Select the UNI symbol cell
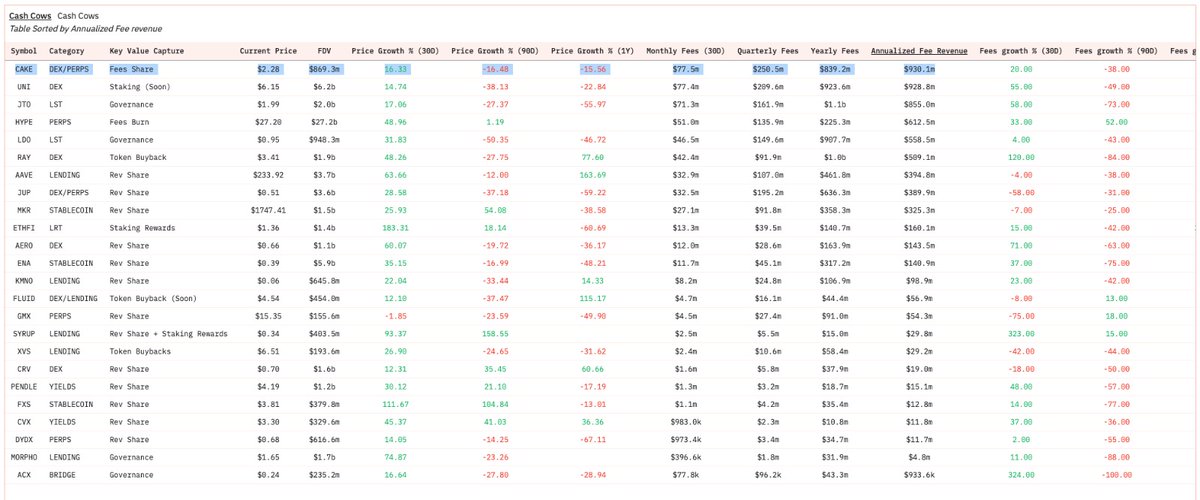This screenshot has width=1200, height=500. (x=25, y=87)
